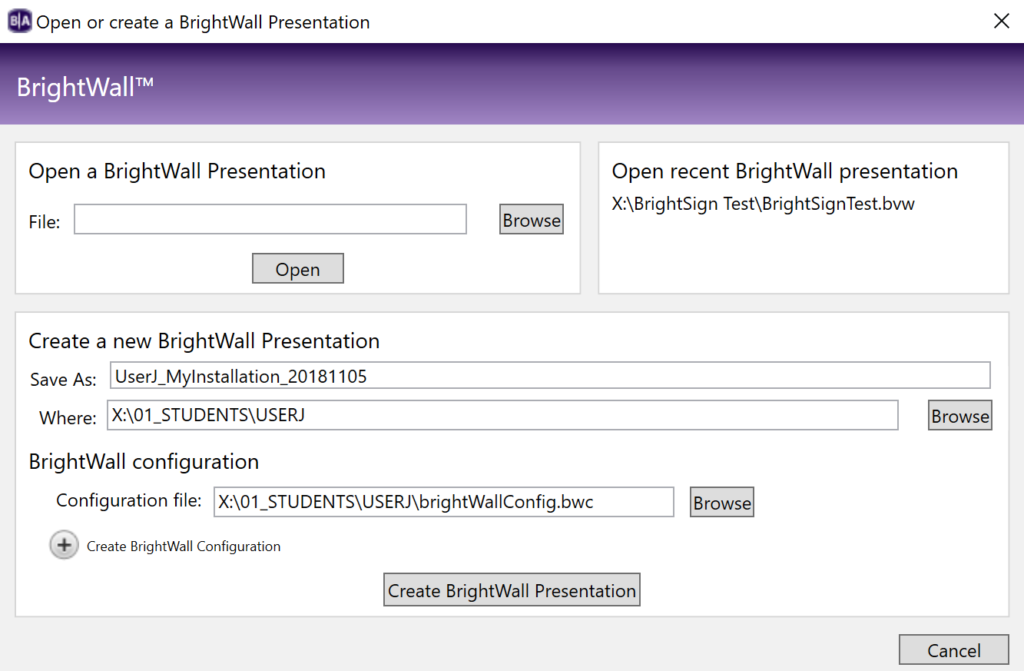Viewport: 1024px width, 671px height.
Task: Click the 'Open a BrightWall Presentation' heading
Action: click(x=177, y=171)
